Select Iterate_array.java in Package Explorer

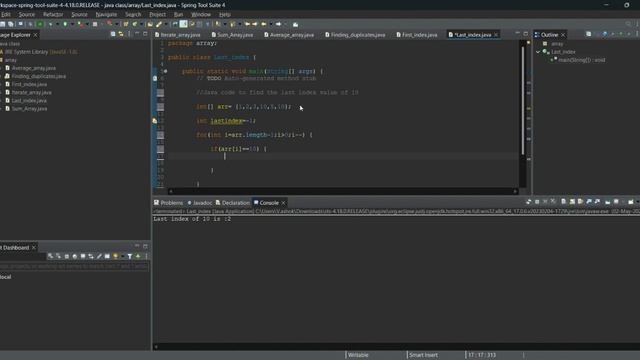[31, 93]
